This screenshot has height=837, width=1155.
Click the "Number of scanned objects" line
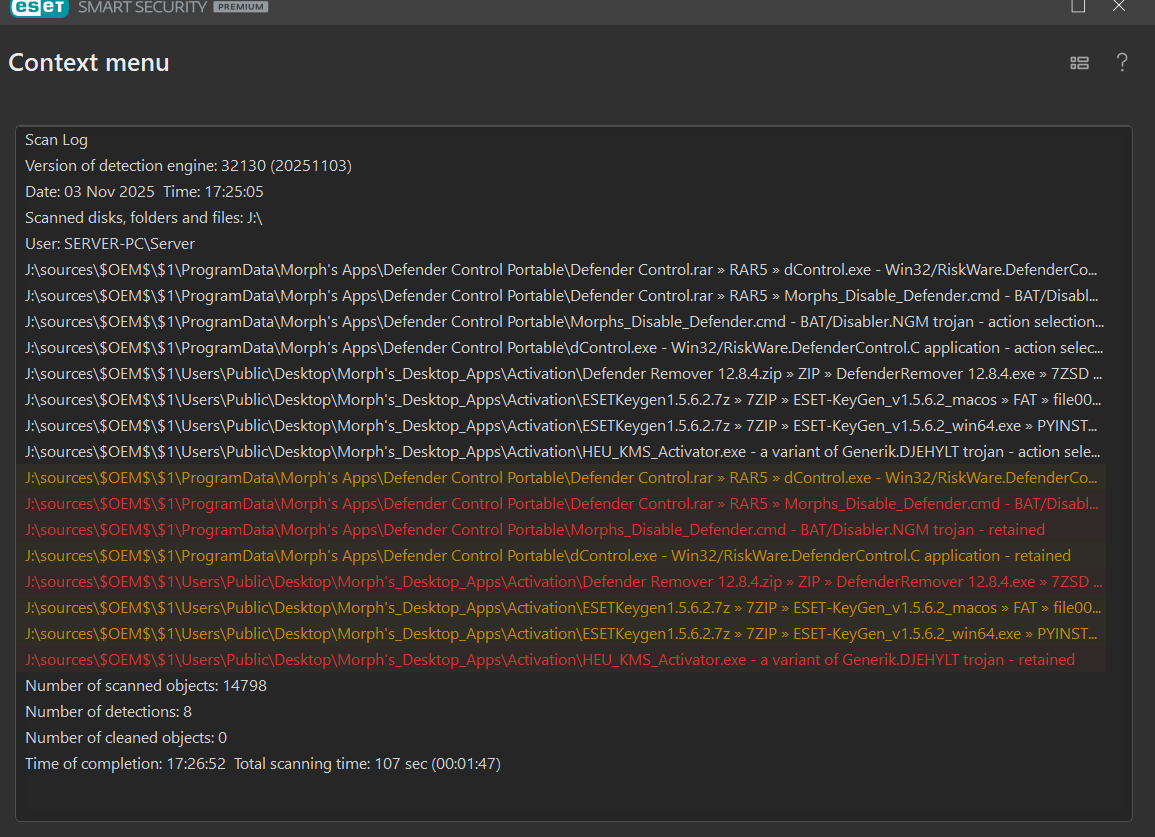pyautogui.click(x=146, y=686)
